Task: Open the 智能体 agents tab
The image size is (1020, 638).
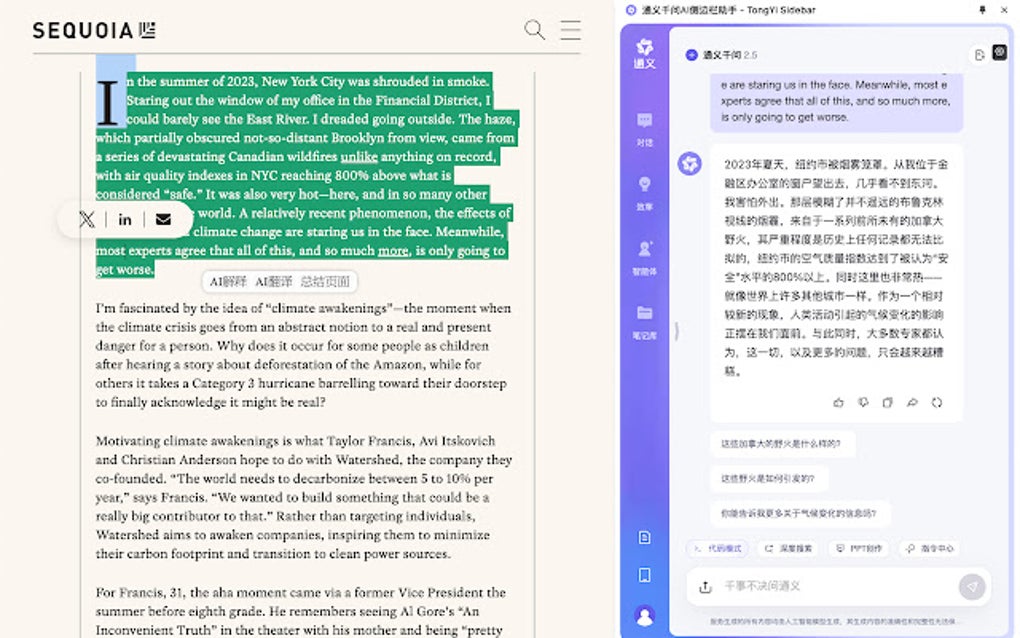Action: [x=645, y=258]
